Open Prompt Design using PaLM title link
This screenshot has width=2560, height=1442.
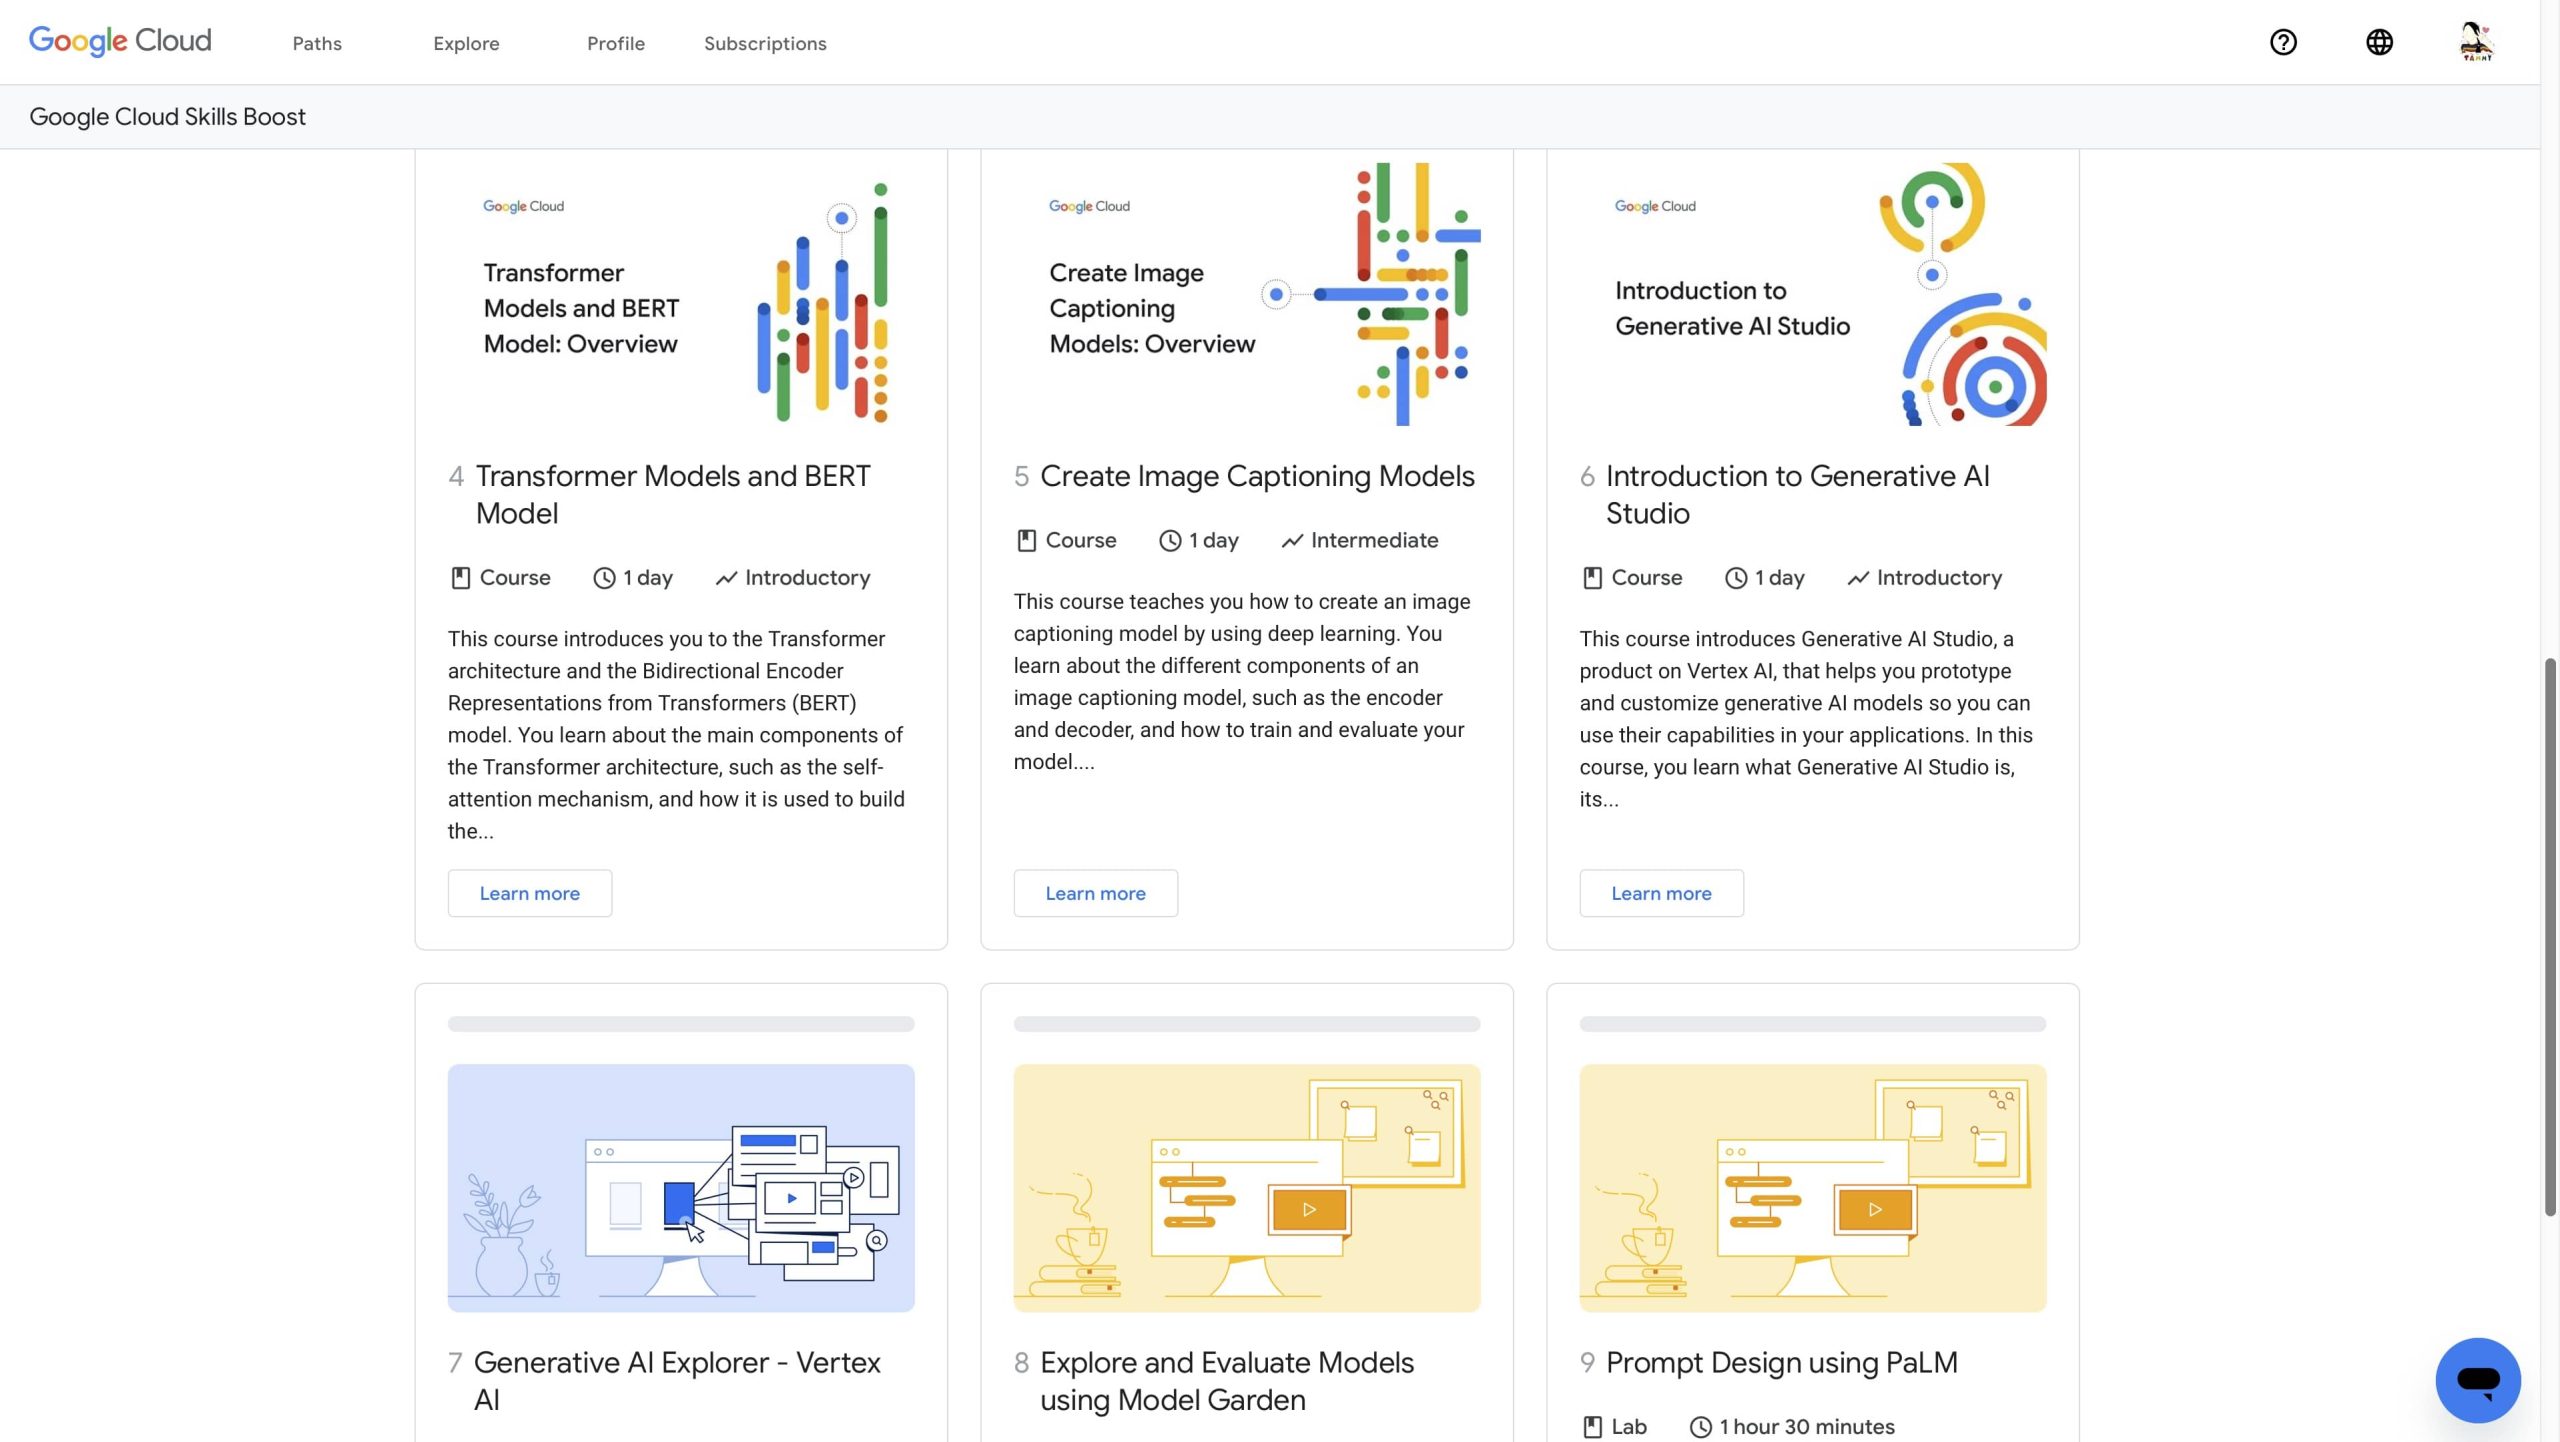[x=1781, y=1362]
